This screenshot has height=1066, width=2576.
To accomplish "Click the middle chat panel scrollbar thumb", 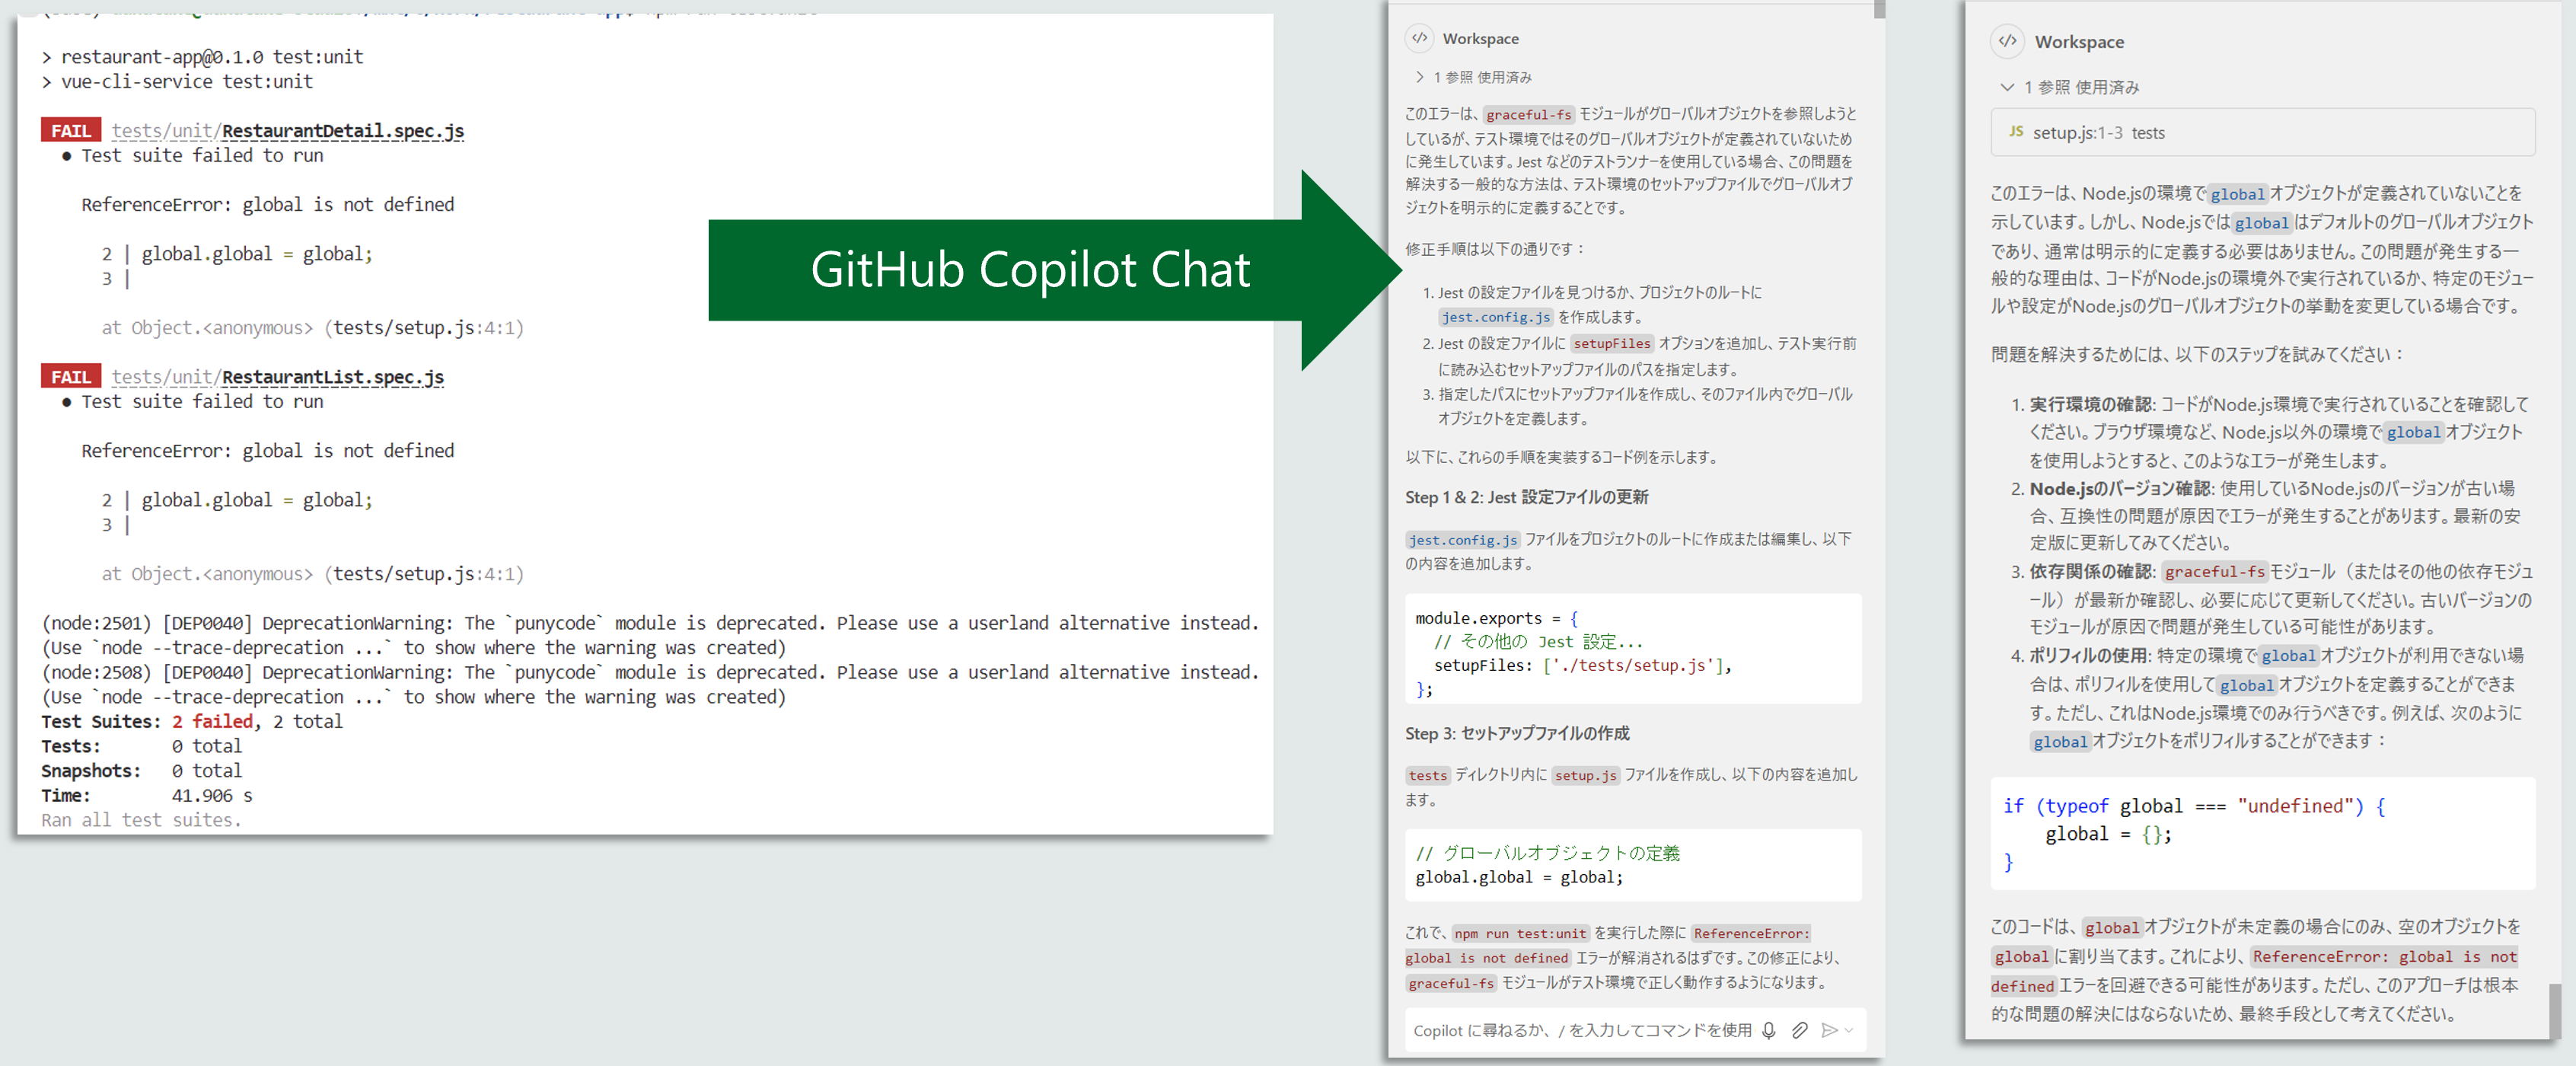I will (x=1879, y=9).
